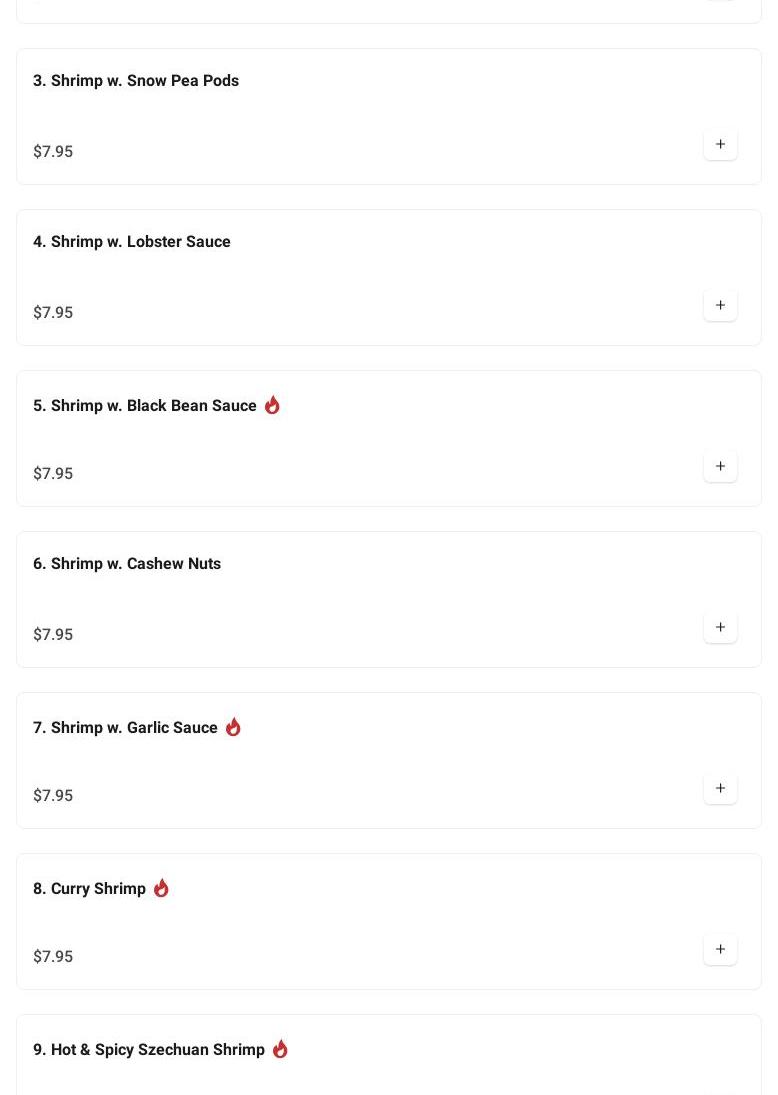
Task: Add Shrimp w. Snow Pea Pods to cart
Action: click(720, 145)
